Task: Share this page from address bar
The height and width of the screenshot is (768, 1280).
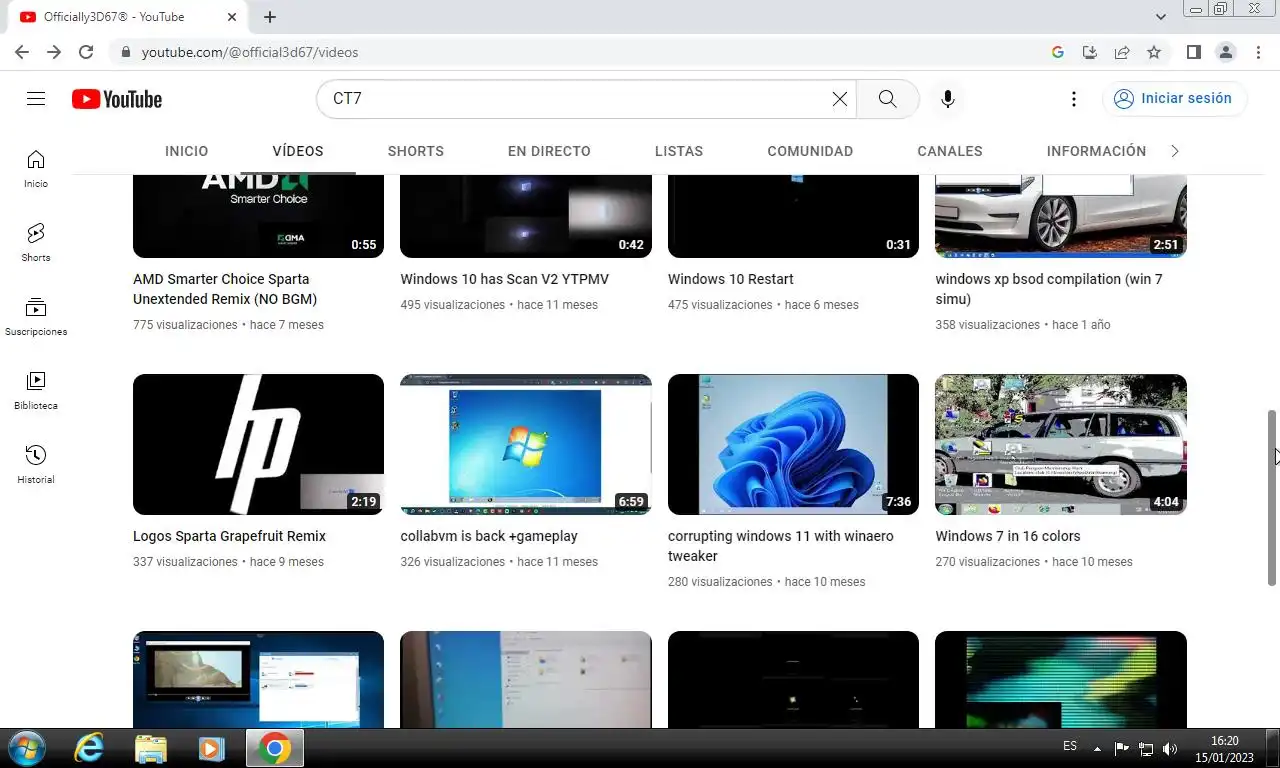Action: click(x=1122, y=52)
